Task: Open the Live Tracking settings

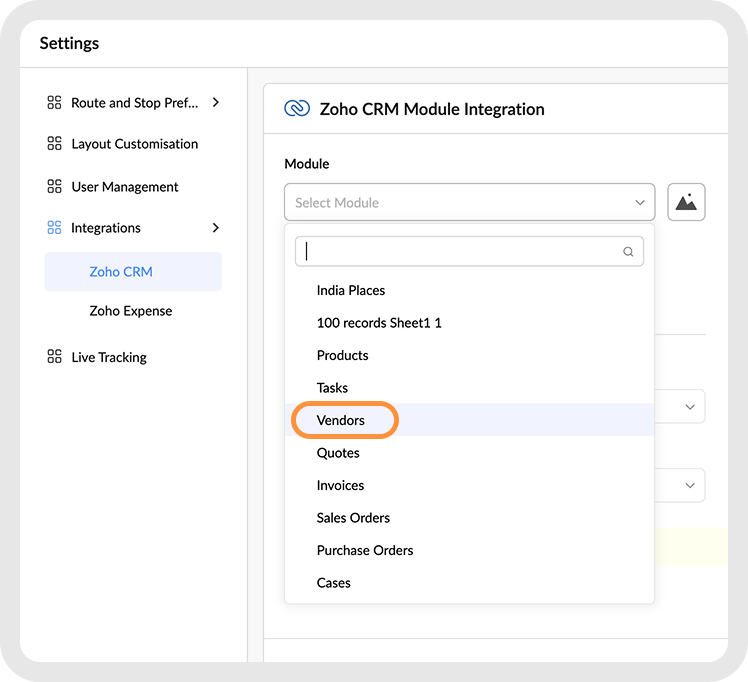Action: tap(109, 357)
